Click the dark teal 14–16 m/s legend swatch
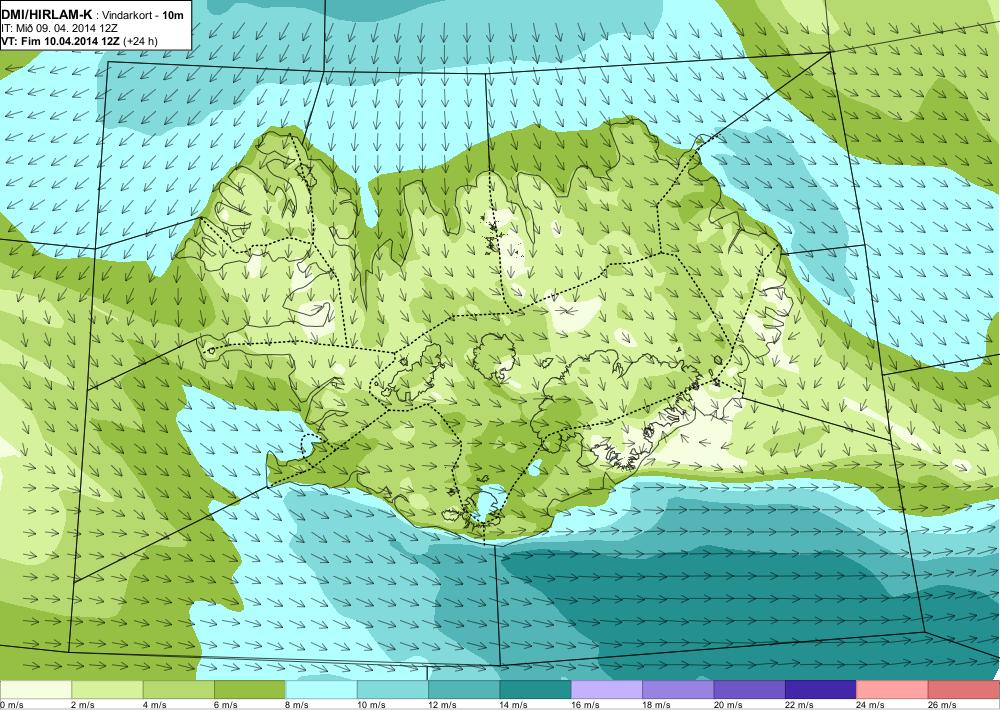 (x=536, y=690)
